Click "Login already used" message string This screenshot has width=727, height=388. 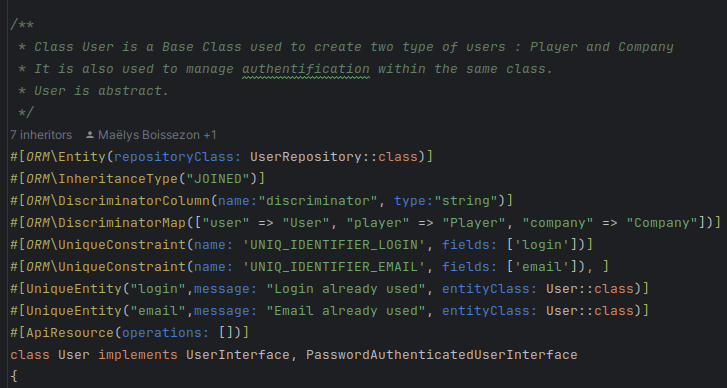[x=346, y=289]
